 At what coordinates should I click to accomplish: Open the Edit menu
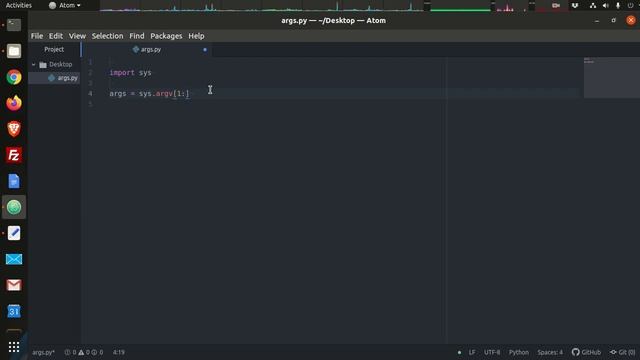(x=56, y=36)
